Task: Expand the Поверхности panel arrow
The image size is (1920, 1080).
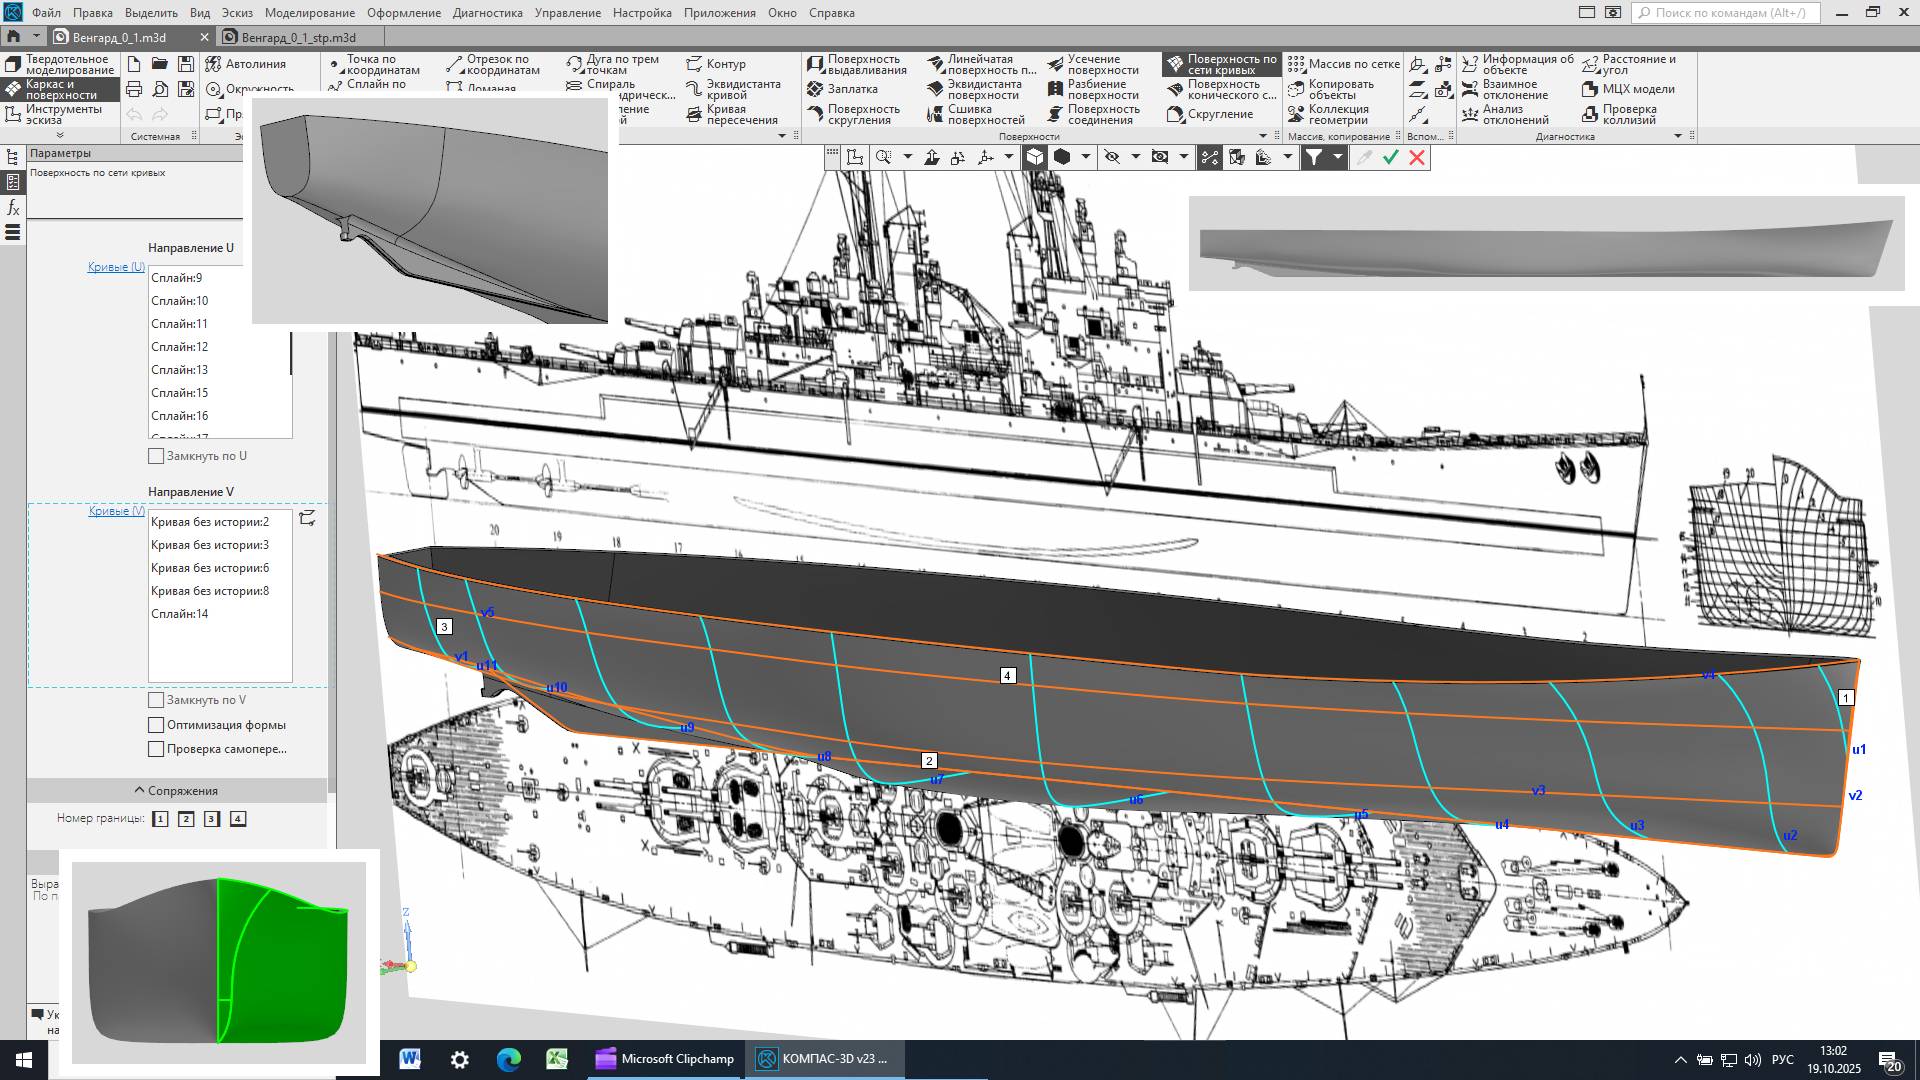Action: [x=1262, y=136]
